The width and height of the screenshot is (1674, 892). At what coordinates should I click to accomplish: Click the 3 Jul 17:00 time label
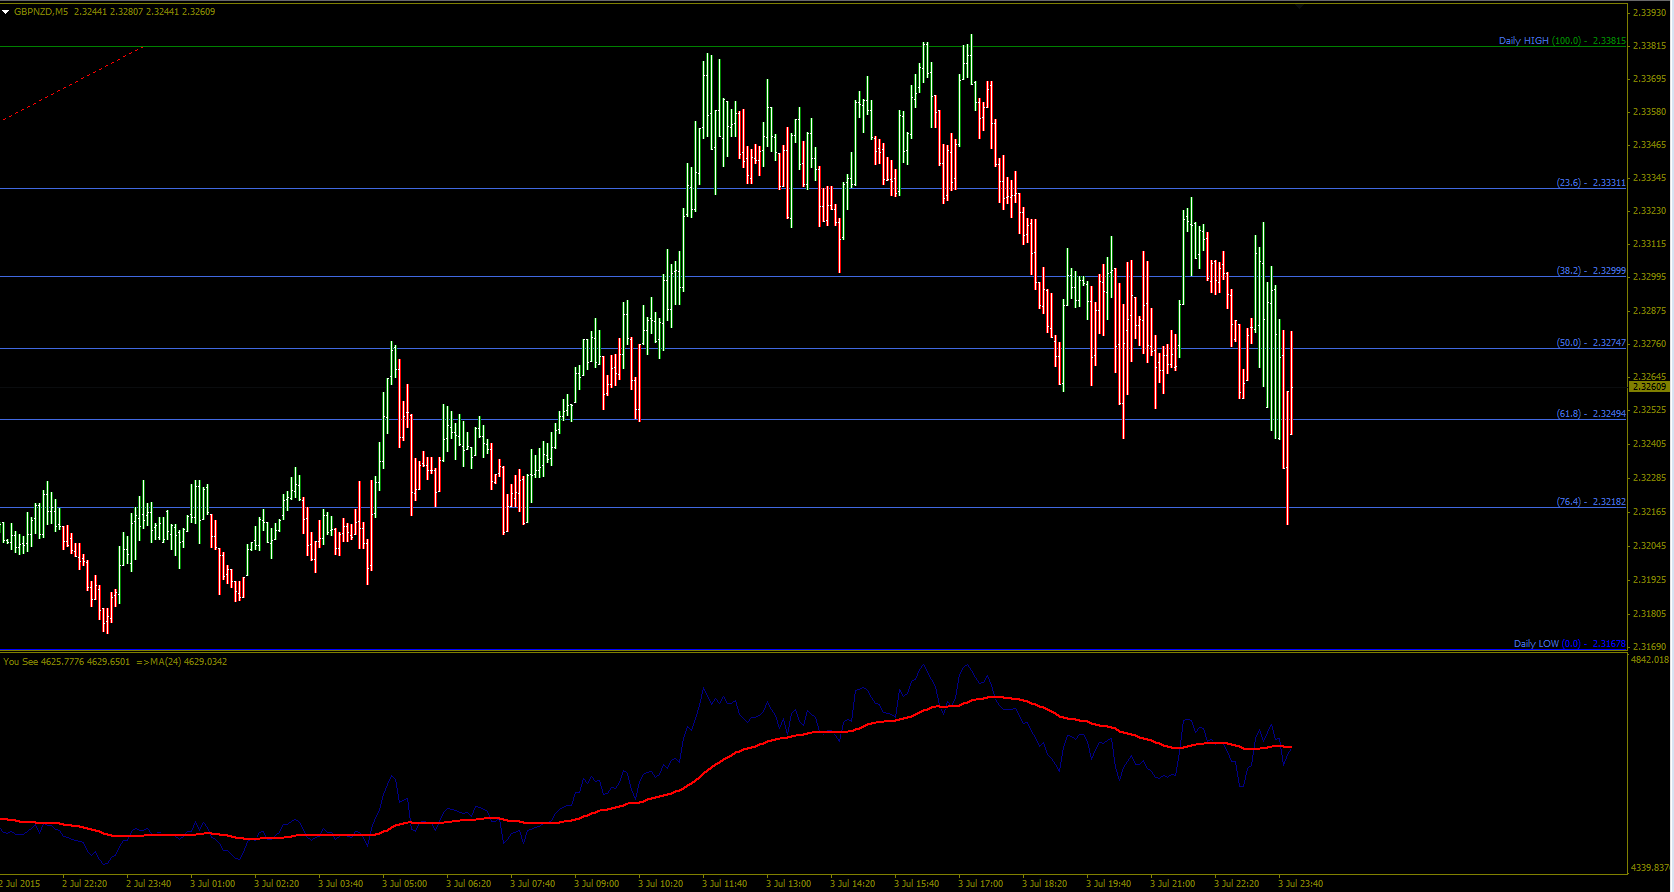980,884
